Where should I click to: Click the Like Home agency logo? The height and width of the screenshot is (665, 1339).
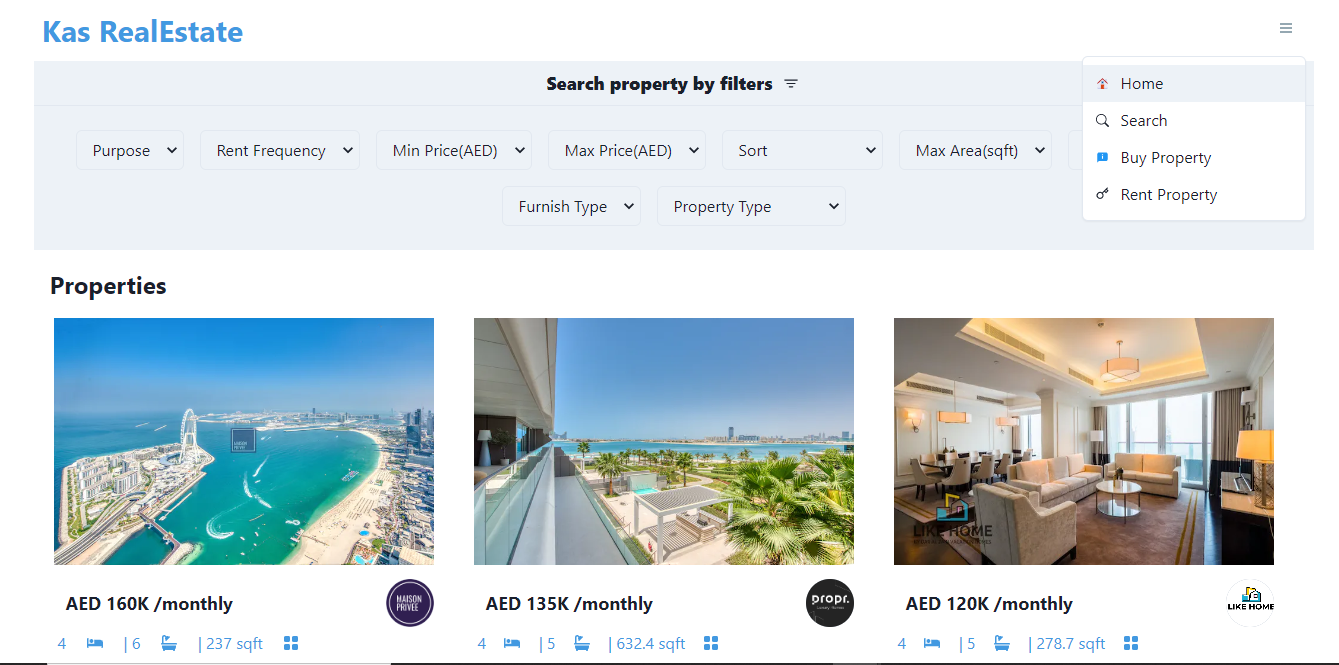click(x=1250, y=603)
